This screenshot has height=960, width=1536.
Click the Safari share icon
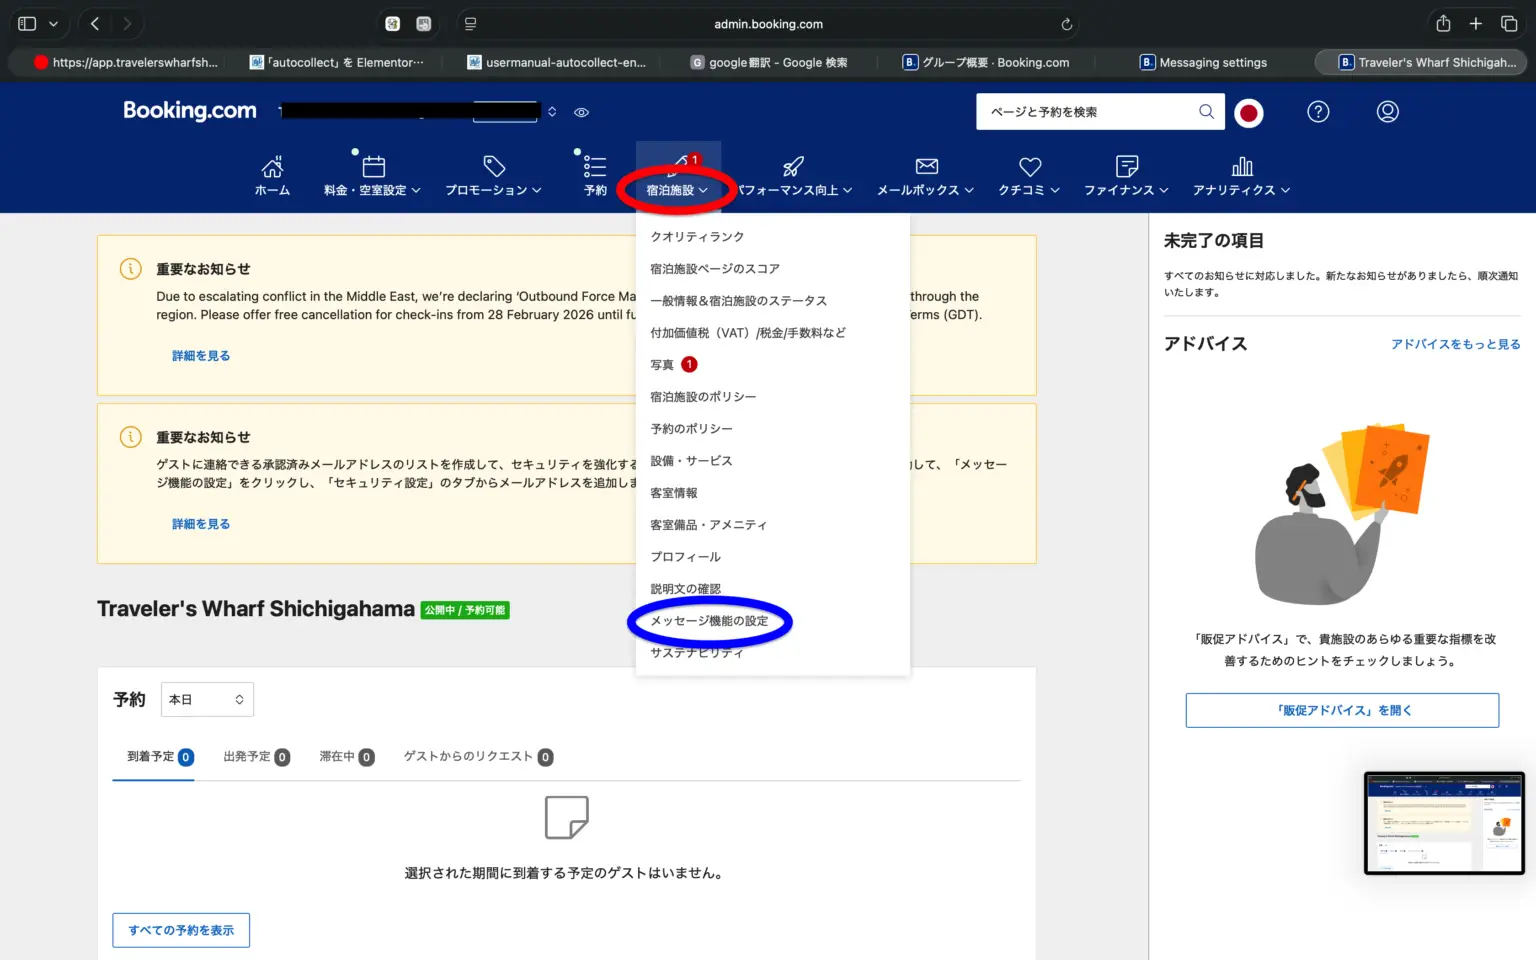point(1442,24)
